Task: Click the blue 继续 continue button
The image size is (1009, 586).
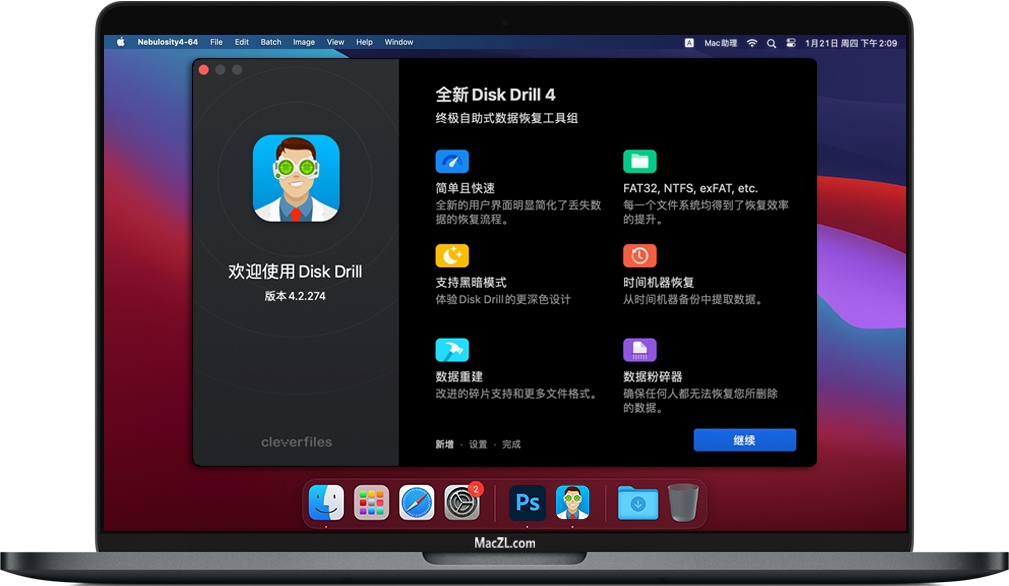Action: [x=745, y=440]
